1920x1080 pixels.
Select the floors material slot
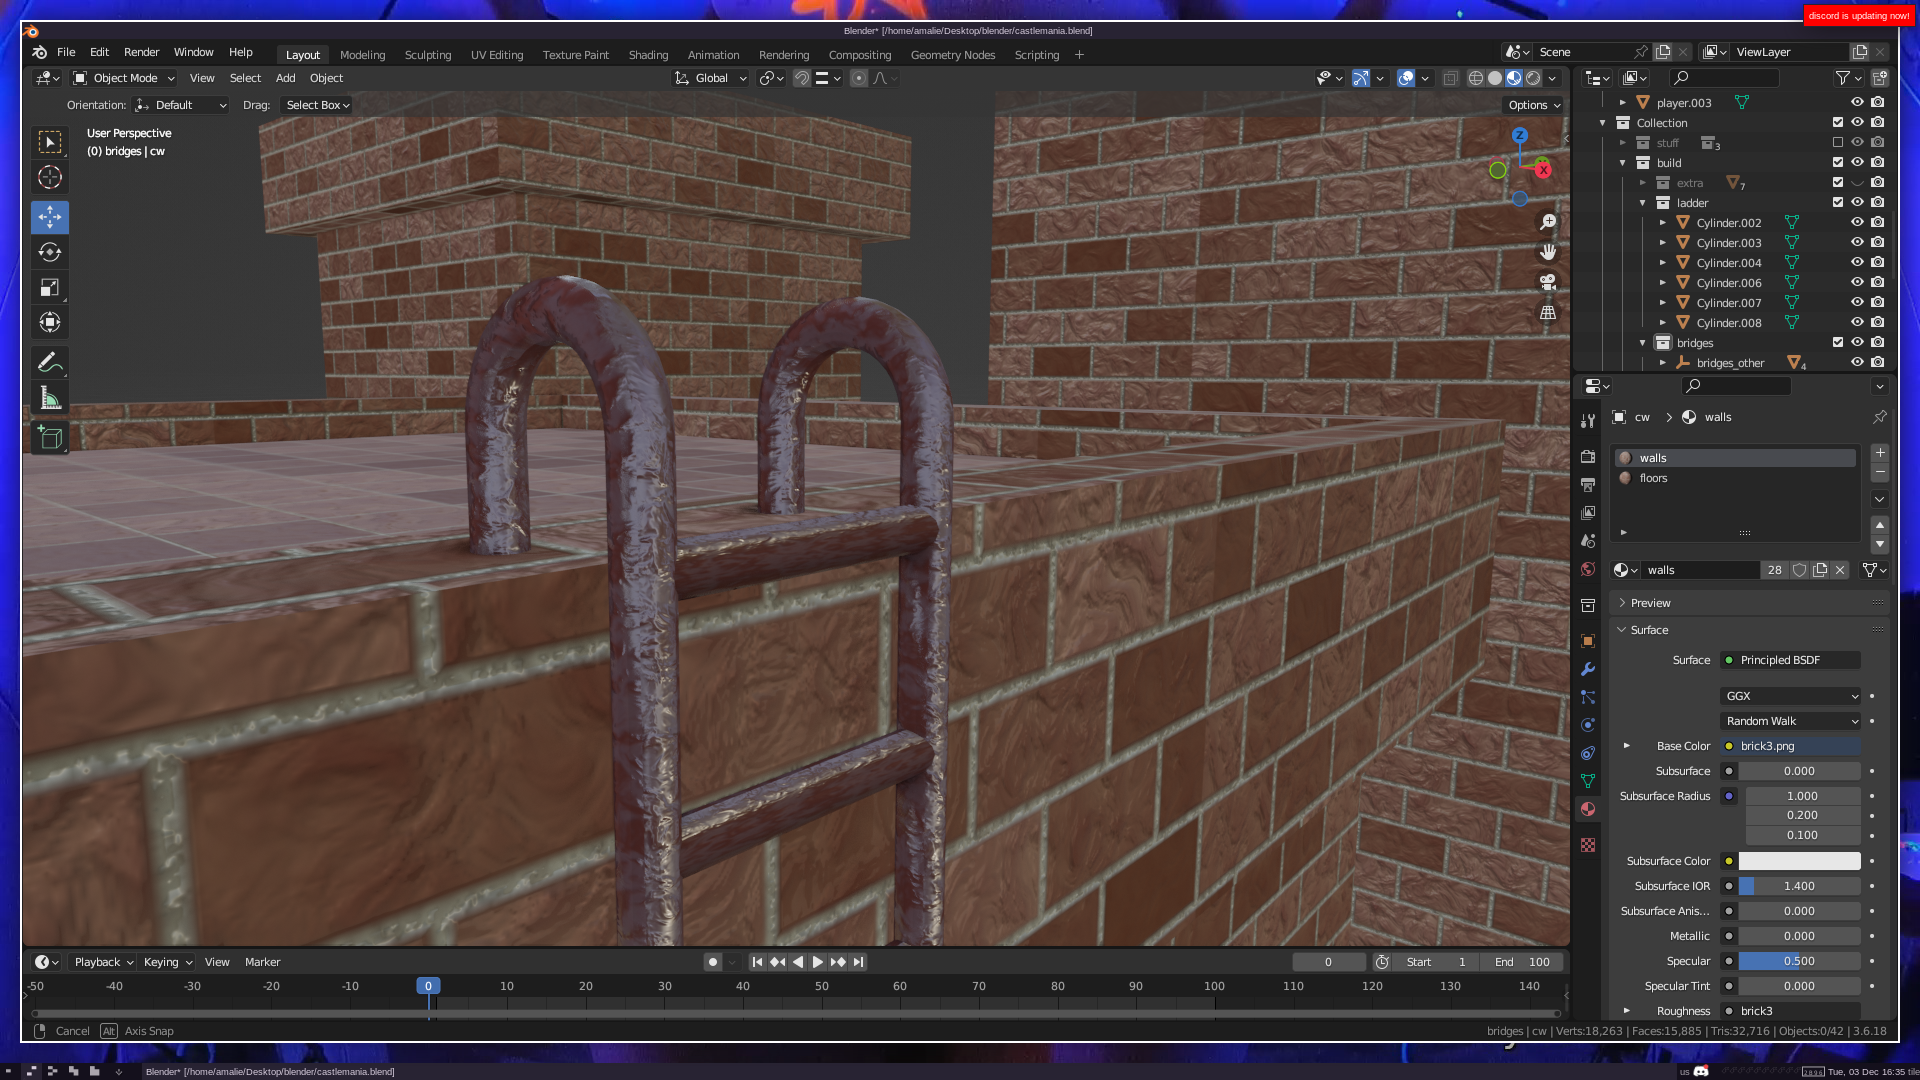pos(1654,478)
